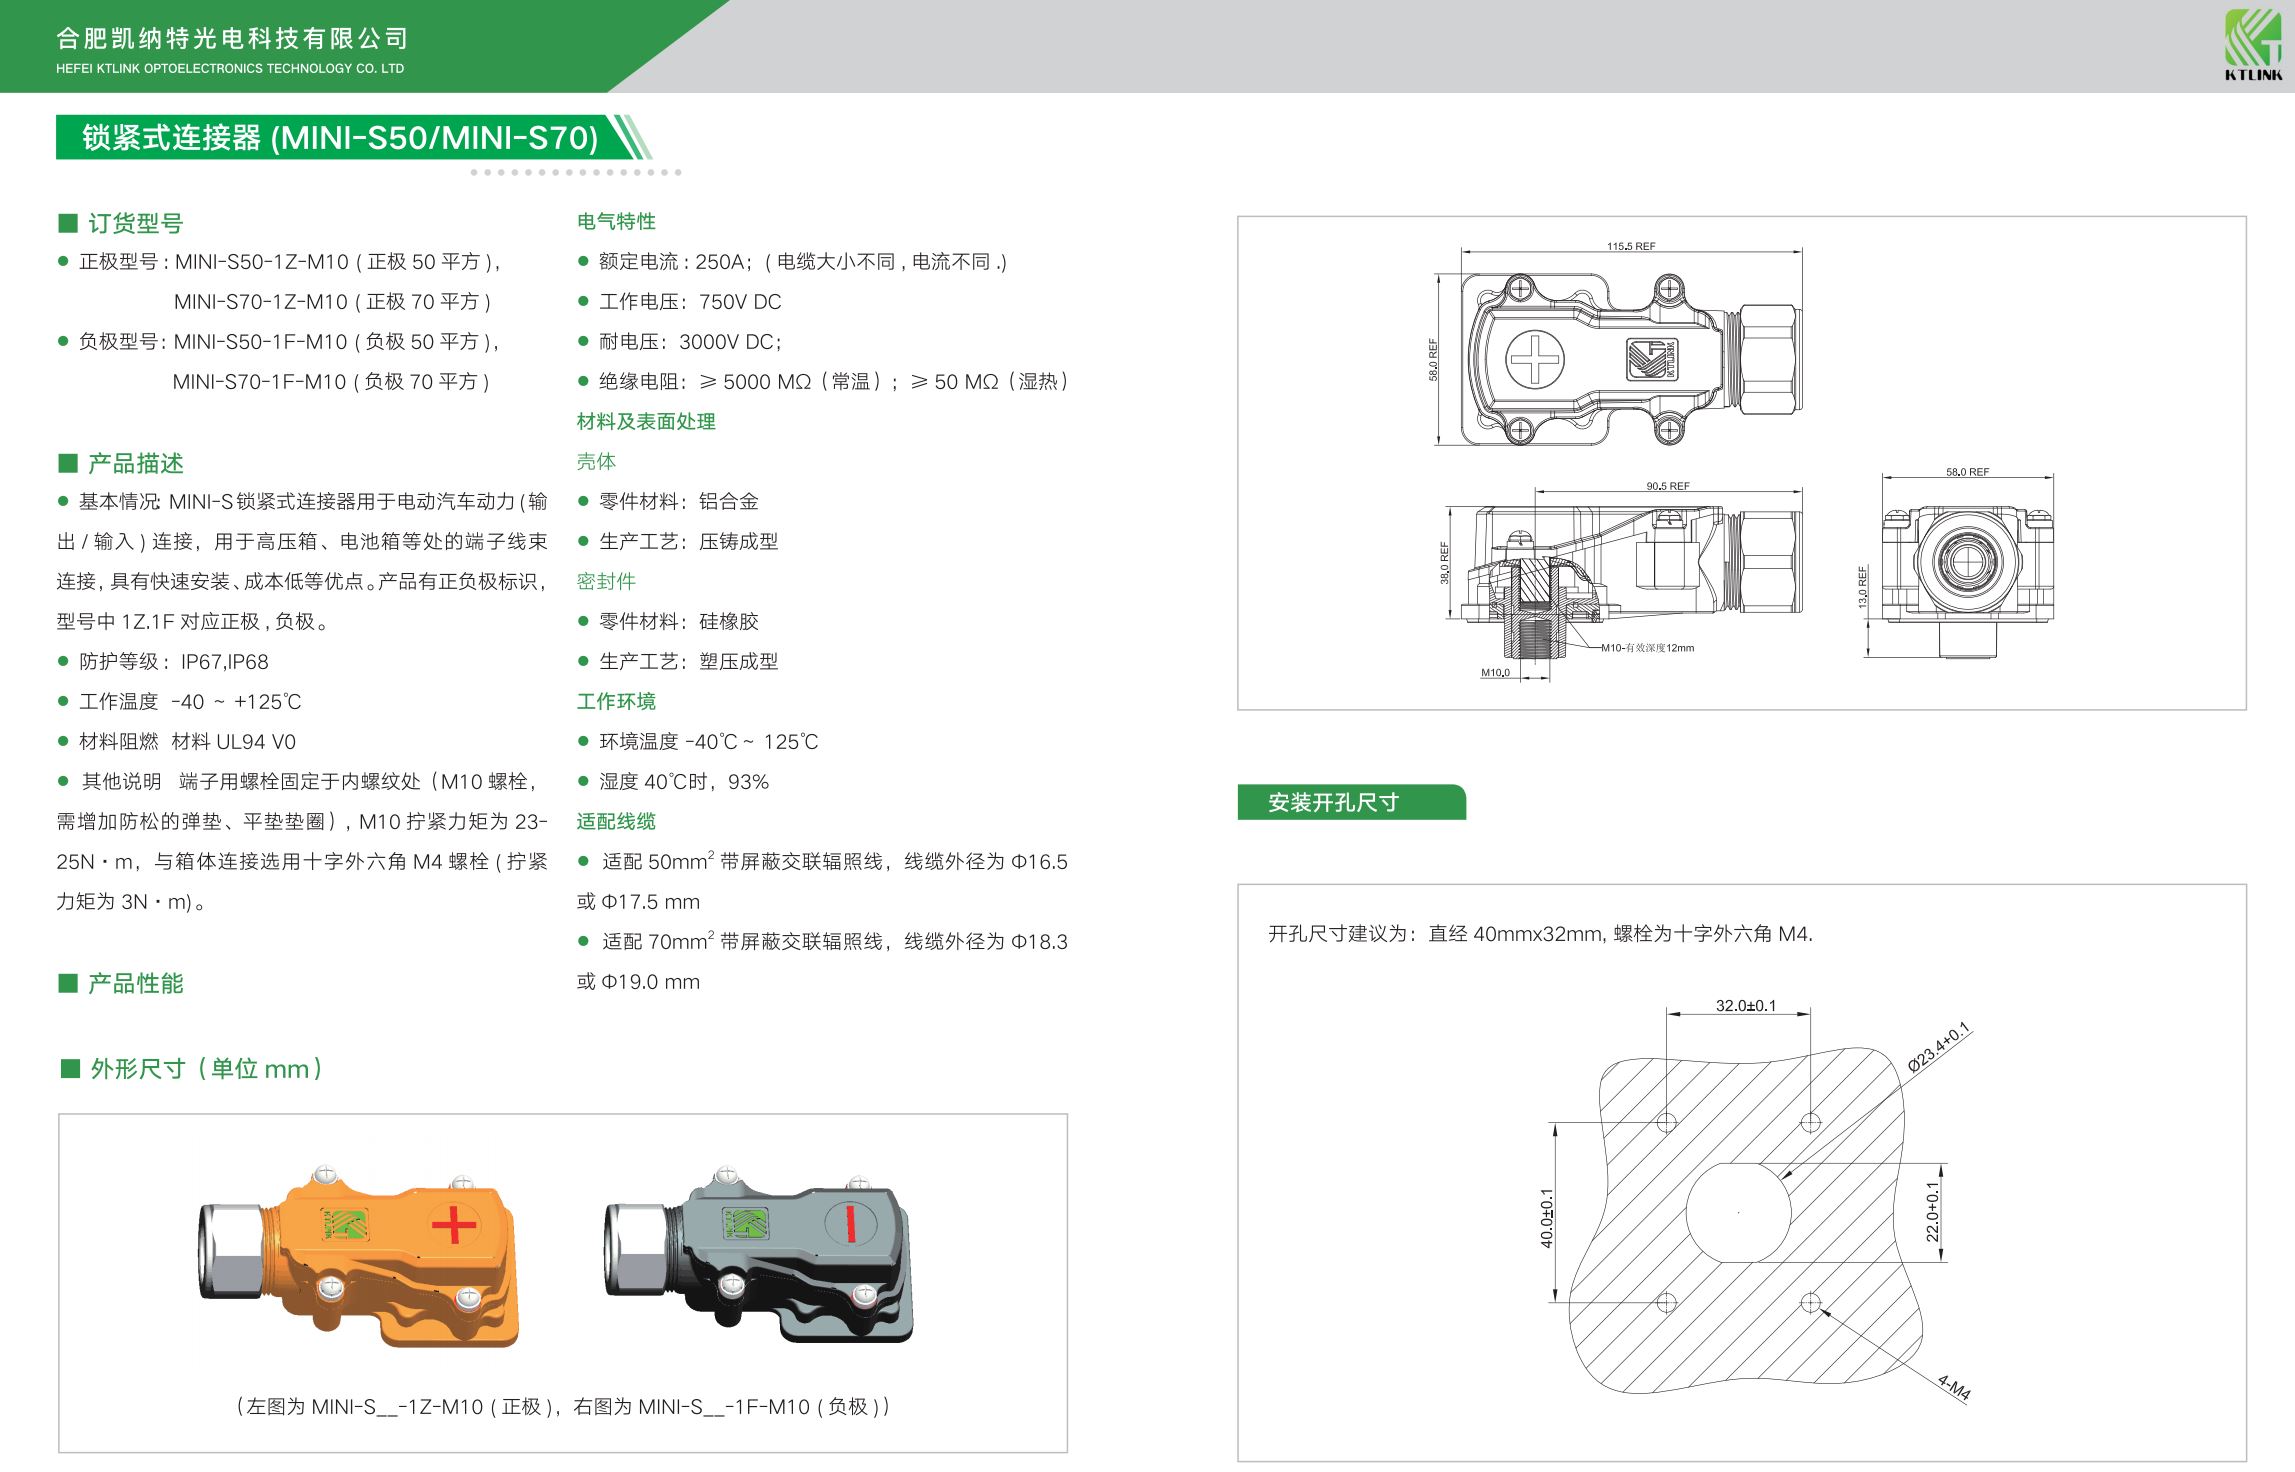2295x1472 pixels.
Task: Click the M10-有效深度12mm callout
Action: [x=1647, y=648]
